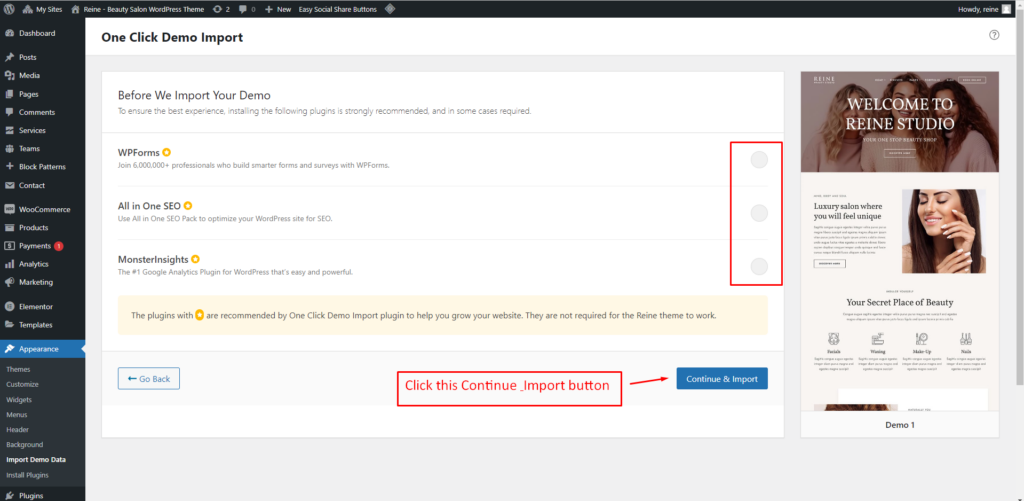Click the updates counter icon in admin bar
Viewport: 1024px width, 501px height.
tap(217, 9)
